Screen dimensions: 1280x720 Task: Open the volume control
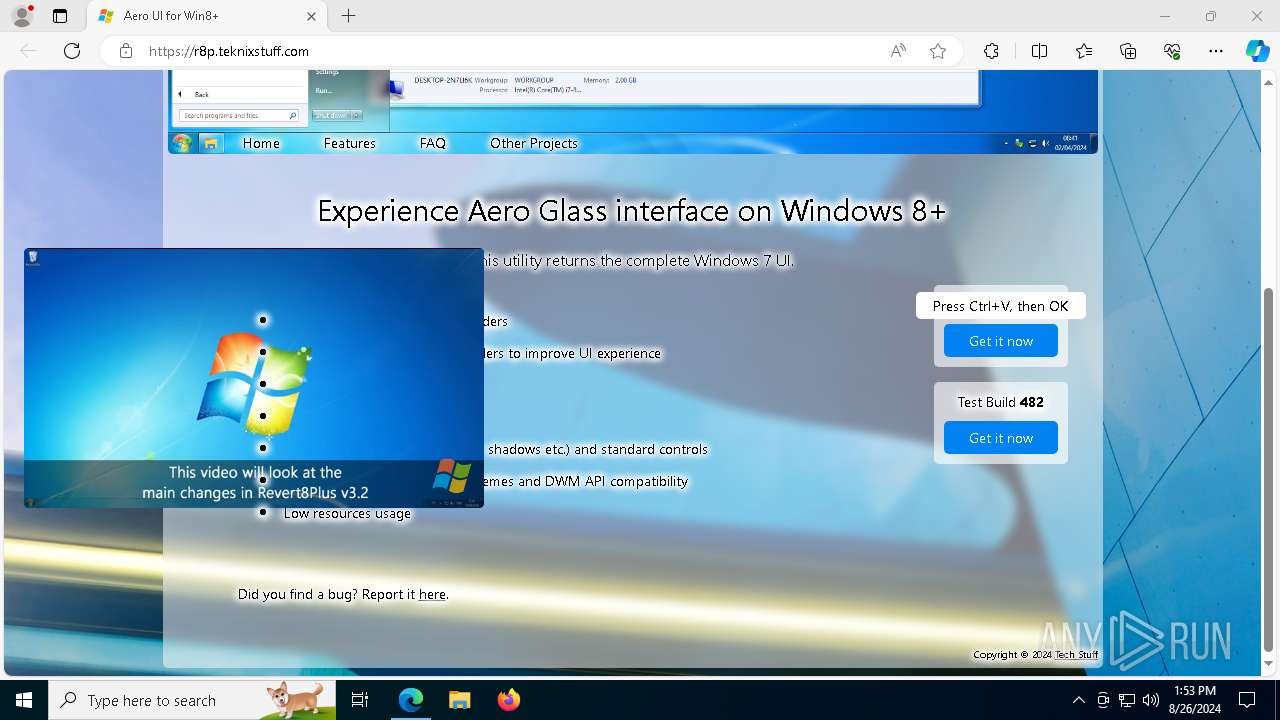pyautogui.click(x=1151, y=700)
